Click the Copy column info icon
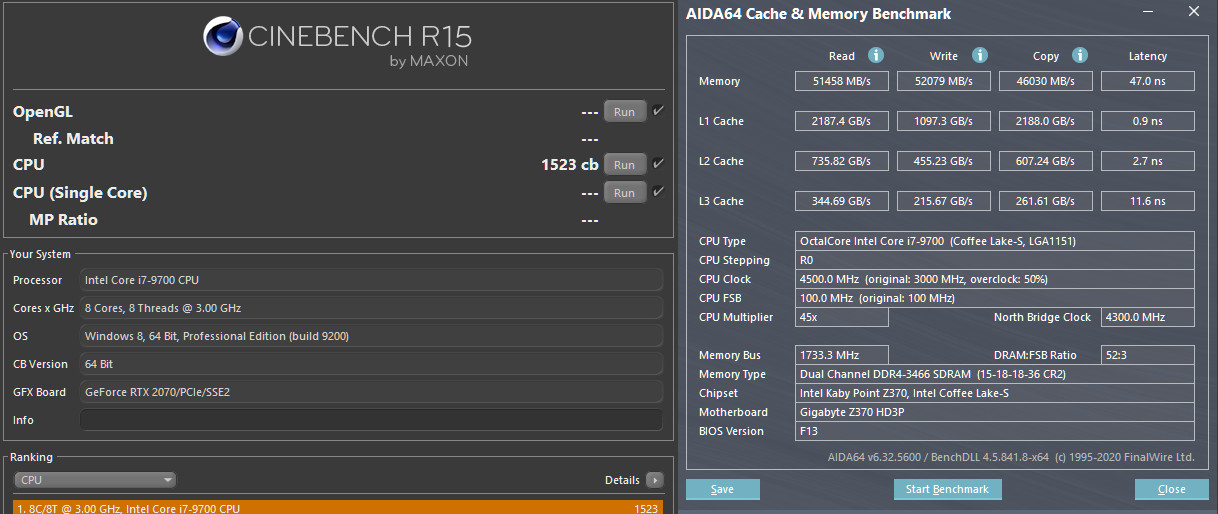 [1079, 56]
